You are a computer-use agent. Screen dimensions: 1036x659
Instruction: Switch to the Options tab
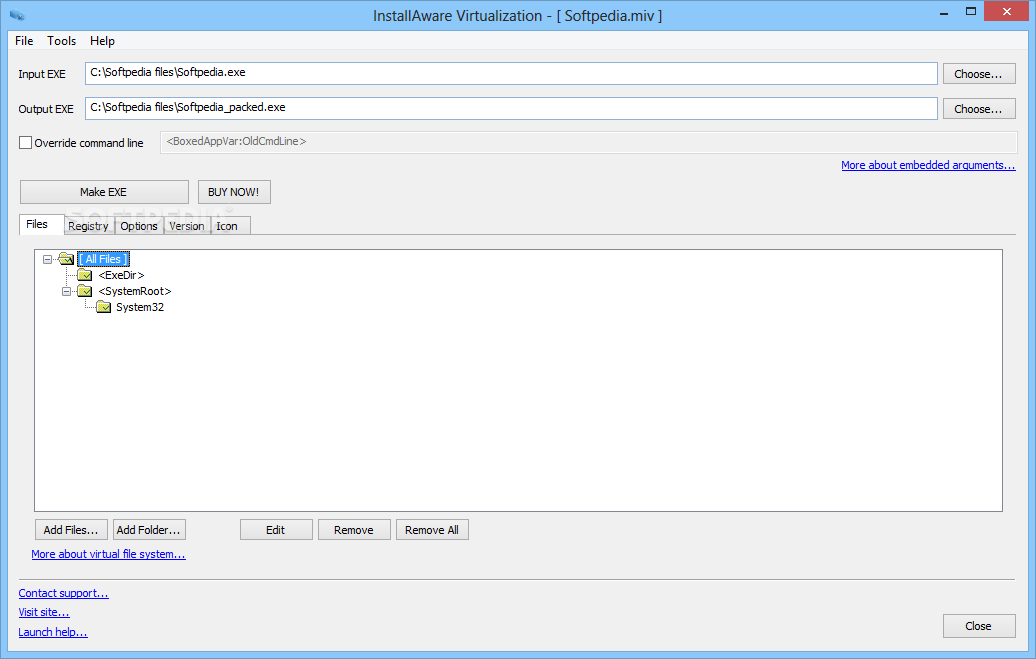[x=139, y=226]
